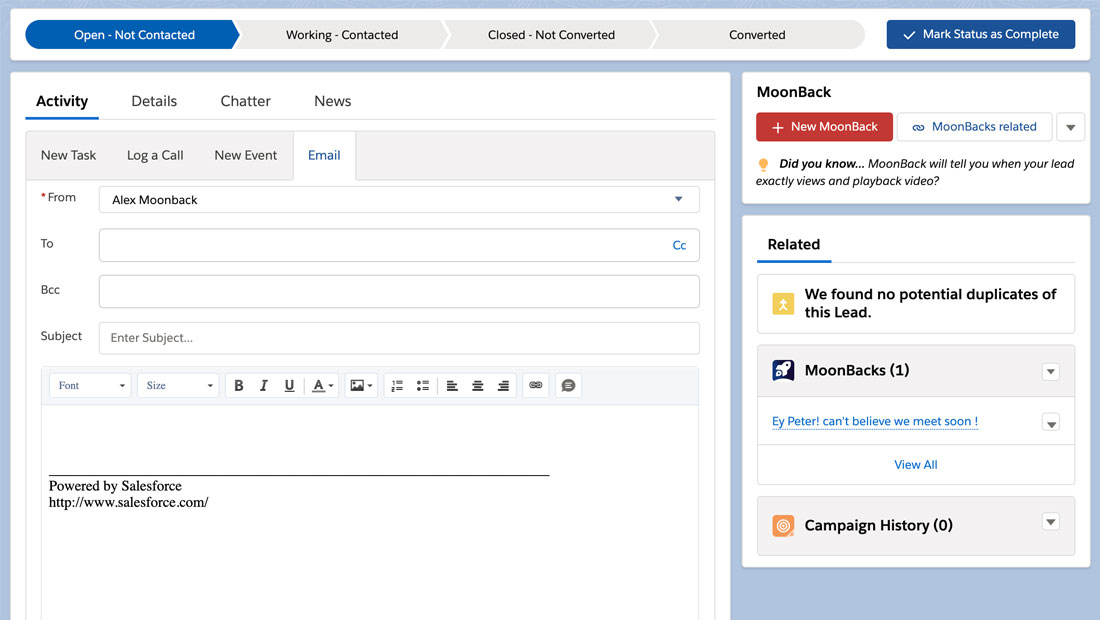Viewport: 1100px width, 620px height.
Task: Open the insert image menu
Action: coord(361,386)
